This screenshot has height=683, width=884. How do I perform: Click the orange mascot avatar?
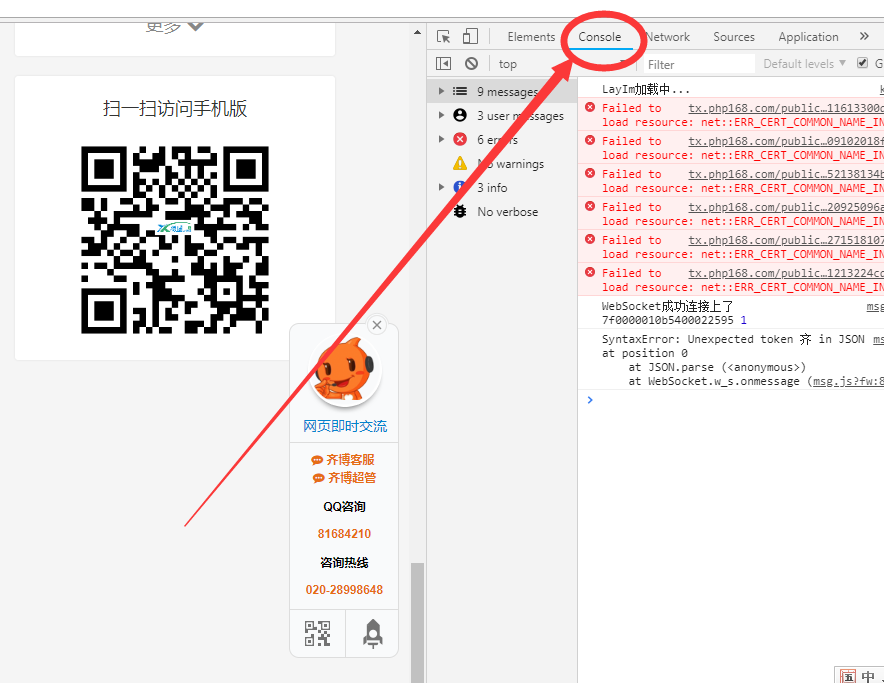345,371
